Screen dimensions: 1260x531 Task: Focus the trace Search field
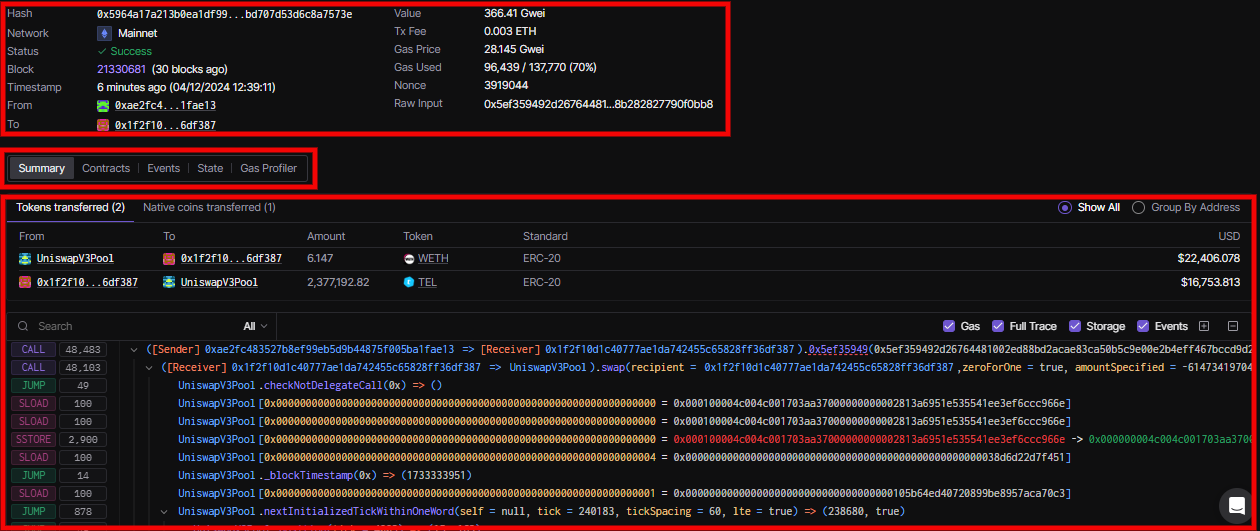130,326
